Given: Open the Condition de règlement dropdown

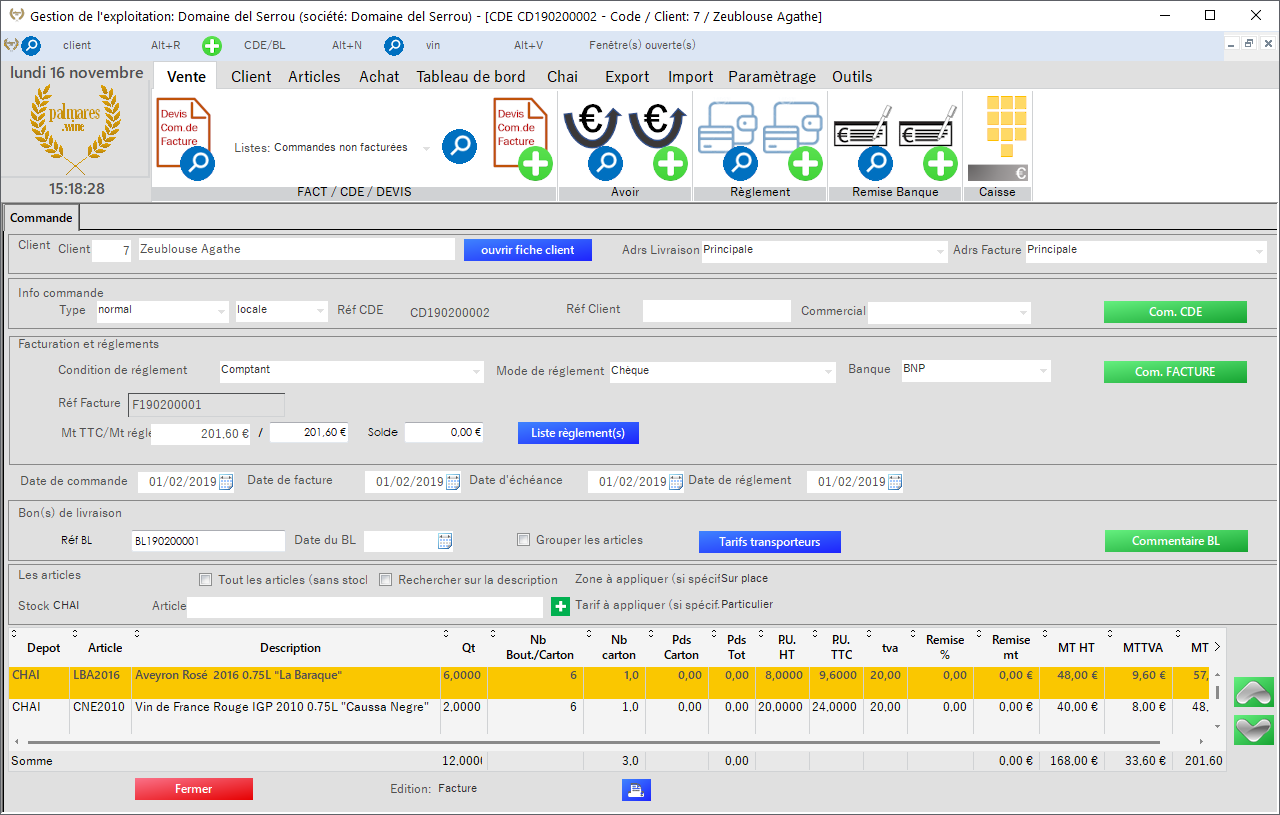Looking at the screenshot, I should coord(476,372).
